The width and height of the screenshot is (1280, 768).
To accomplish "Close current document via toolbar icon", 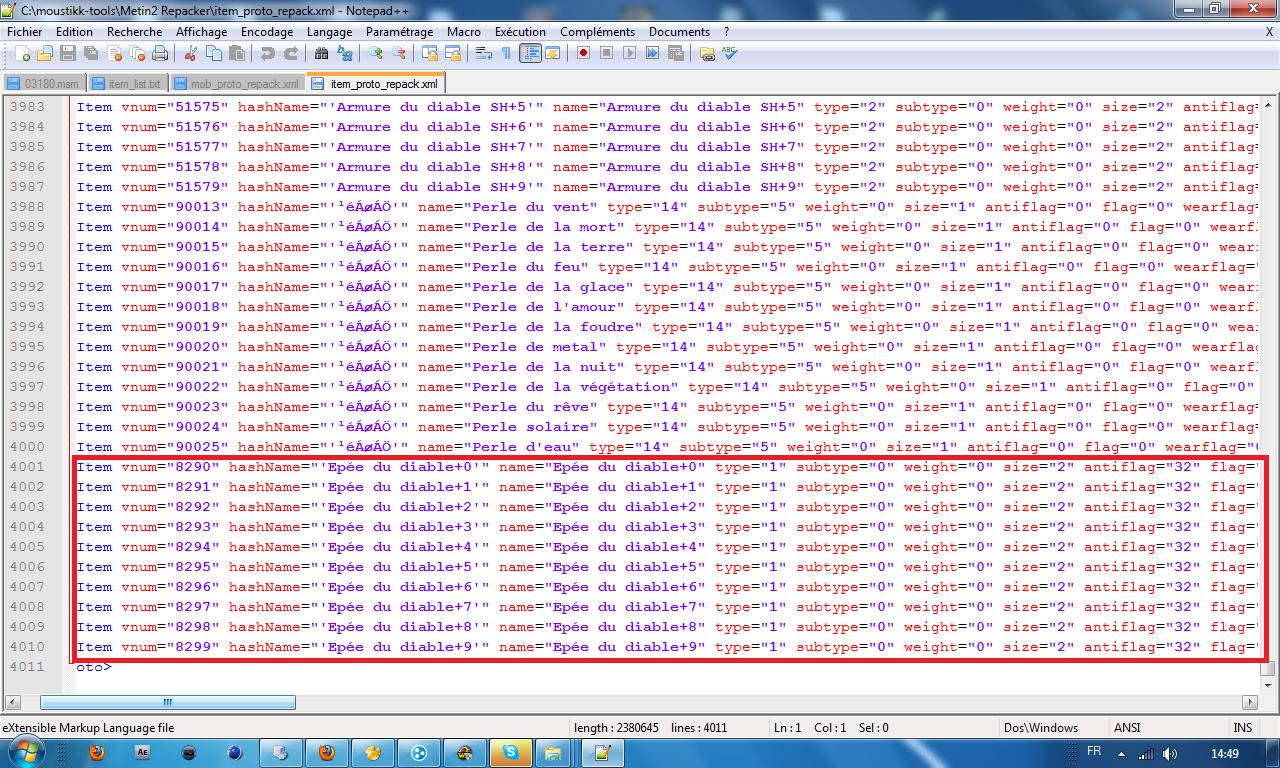I will click(x=113, y=53).
